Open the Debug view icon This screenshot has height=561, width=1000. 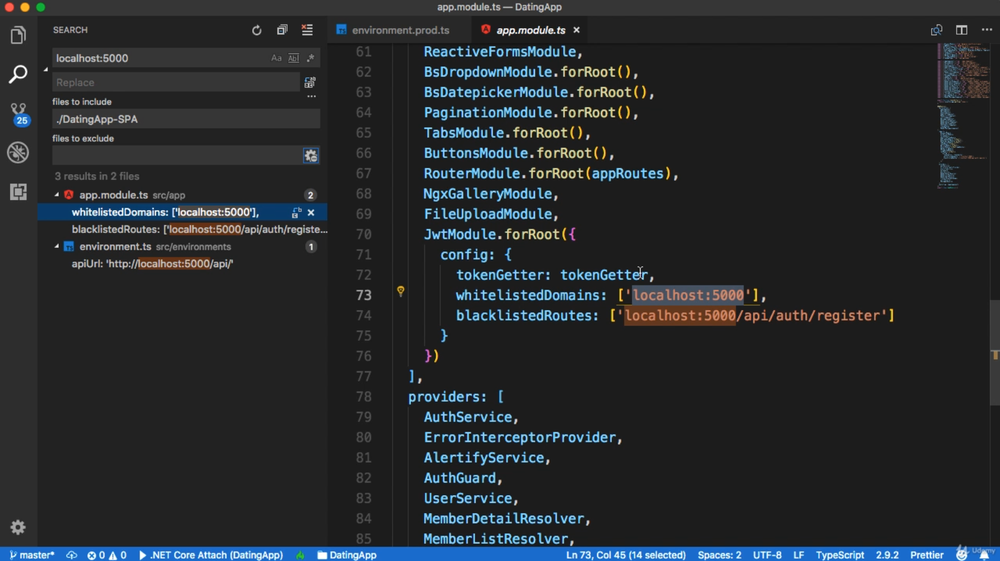point(18,152)
